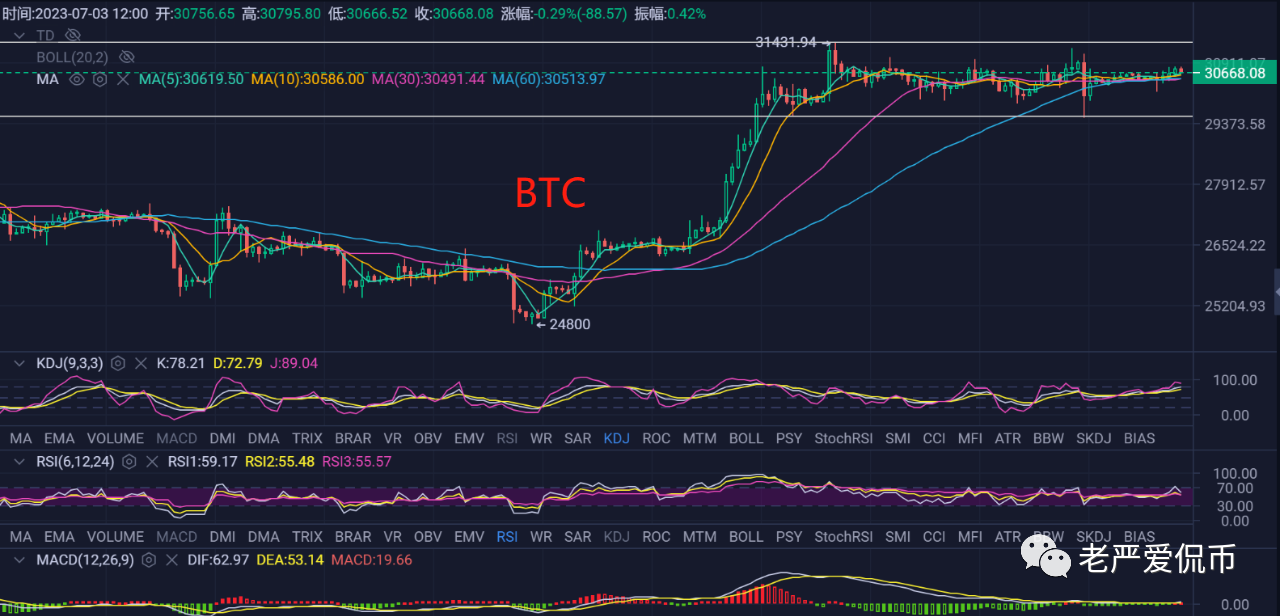
Task: Select the VR tab under the KDJ chart
Action: (x=393, y=438)
